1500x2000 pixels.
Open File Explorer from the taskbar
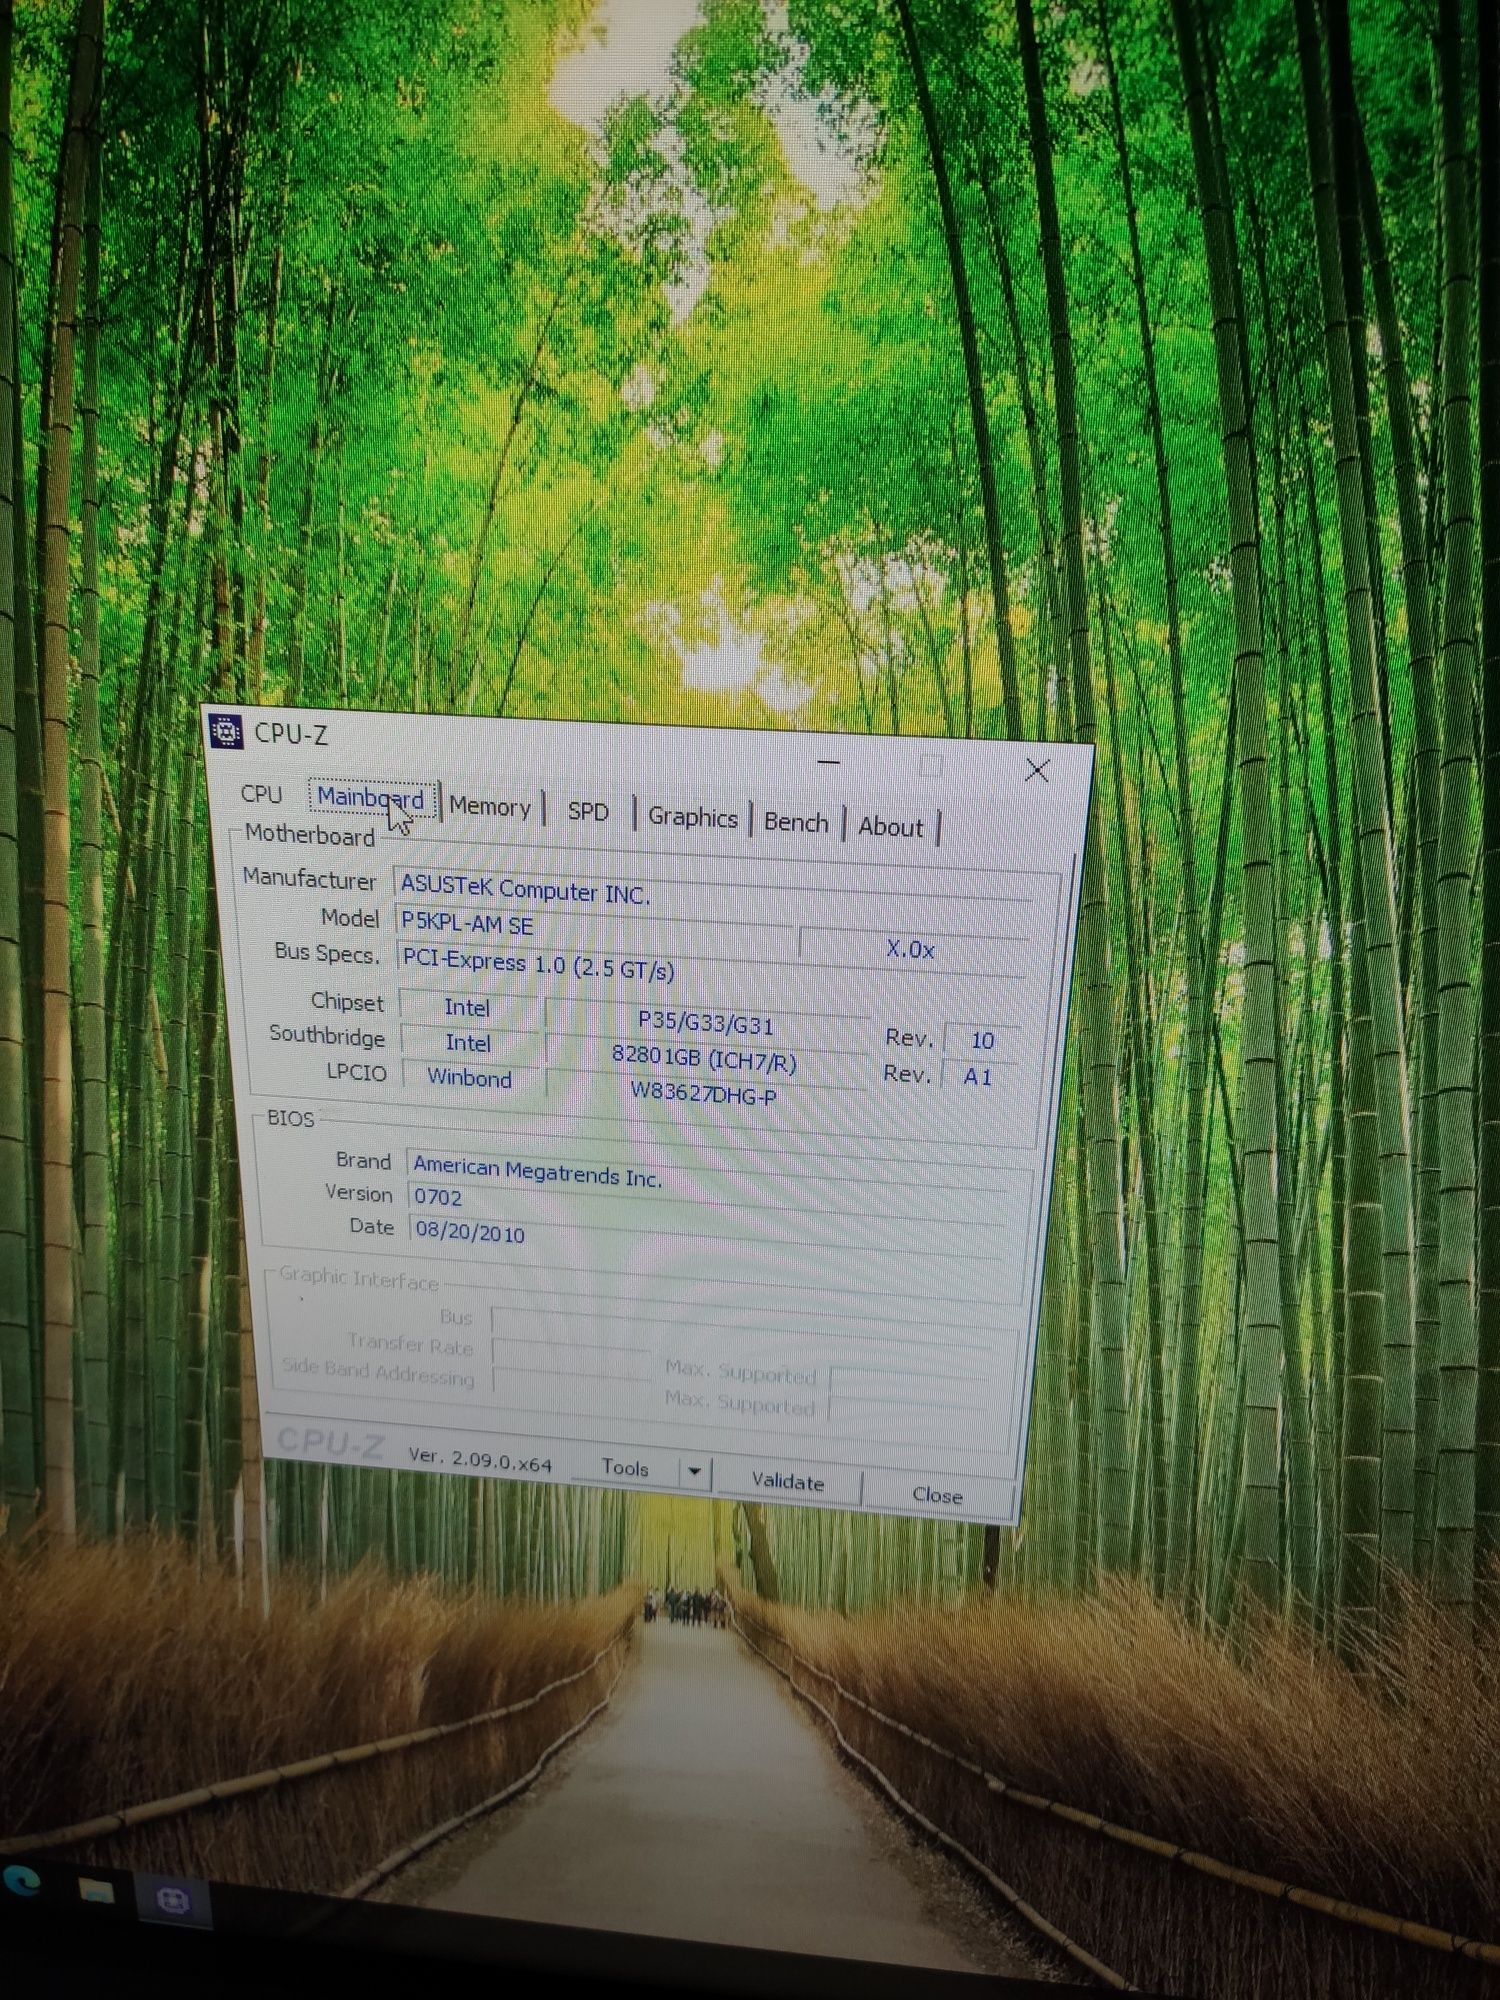[x=96, y=1890]
